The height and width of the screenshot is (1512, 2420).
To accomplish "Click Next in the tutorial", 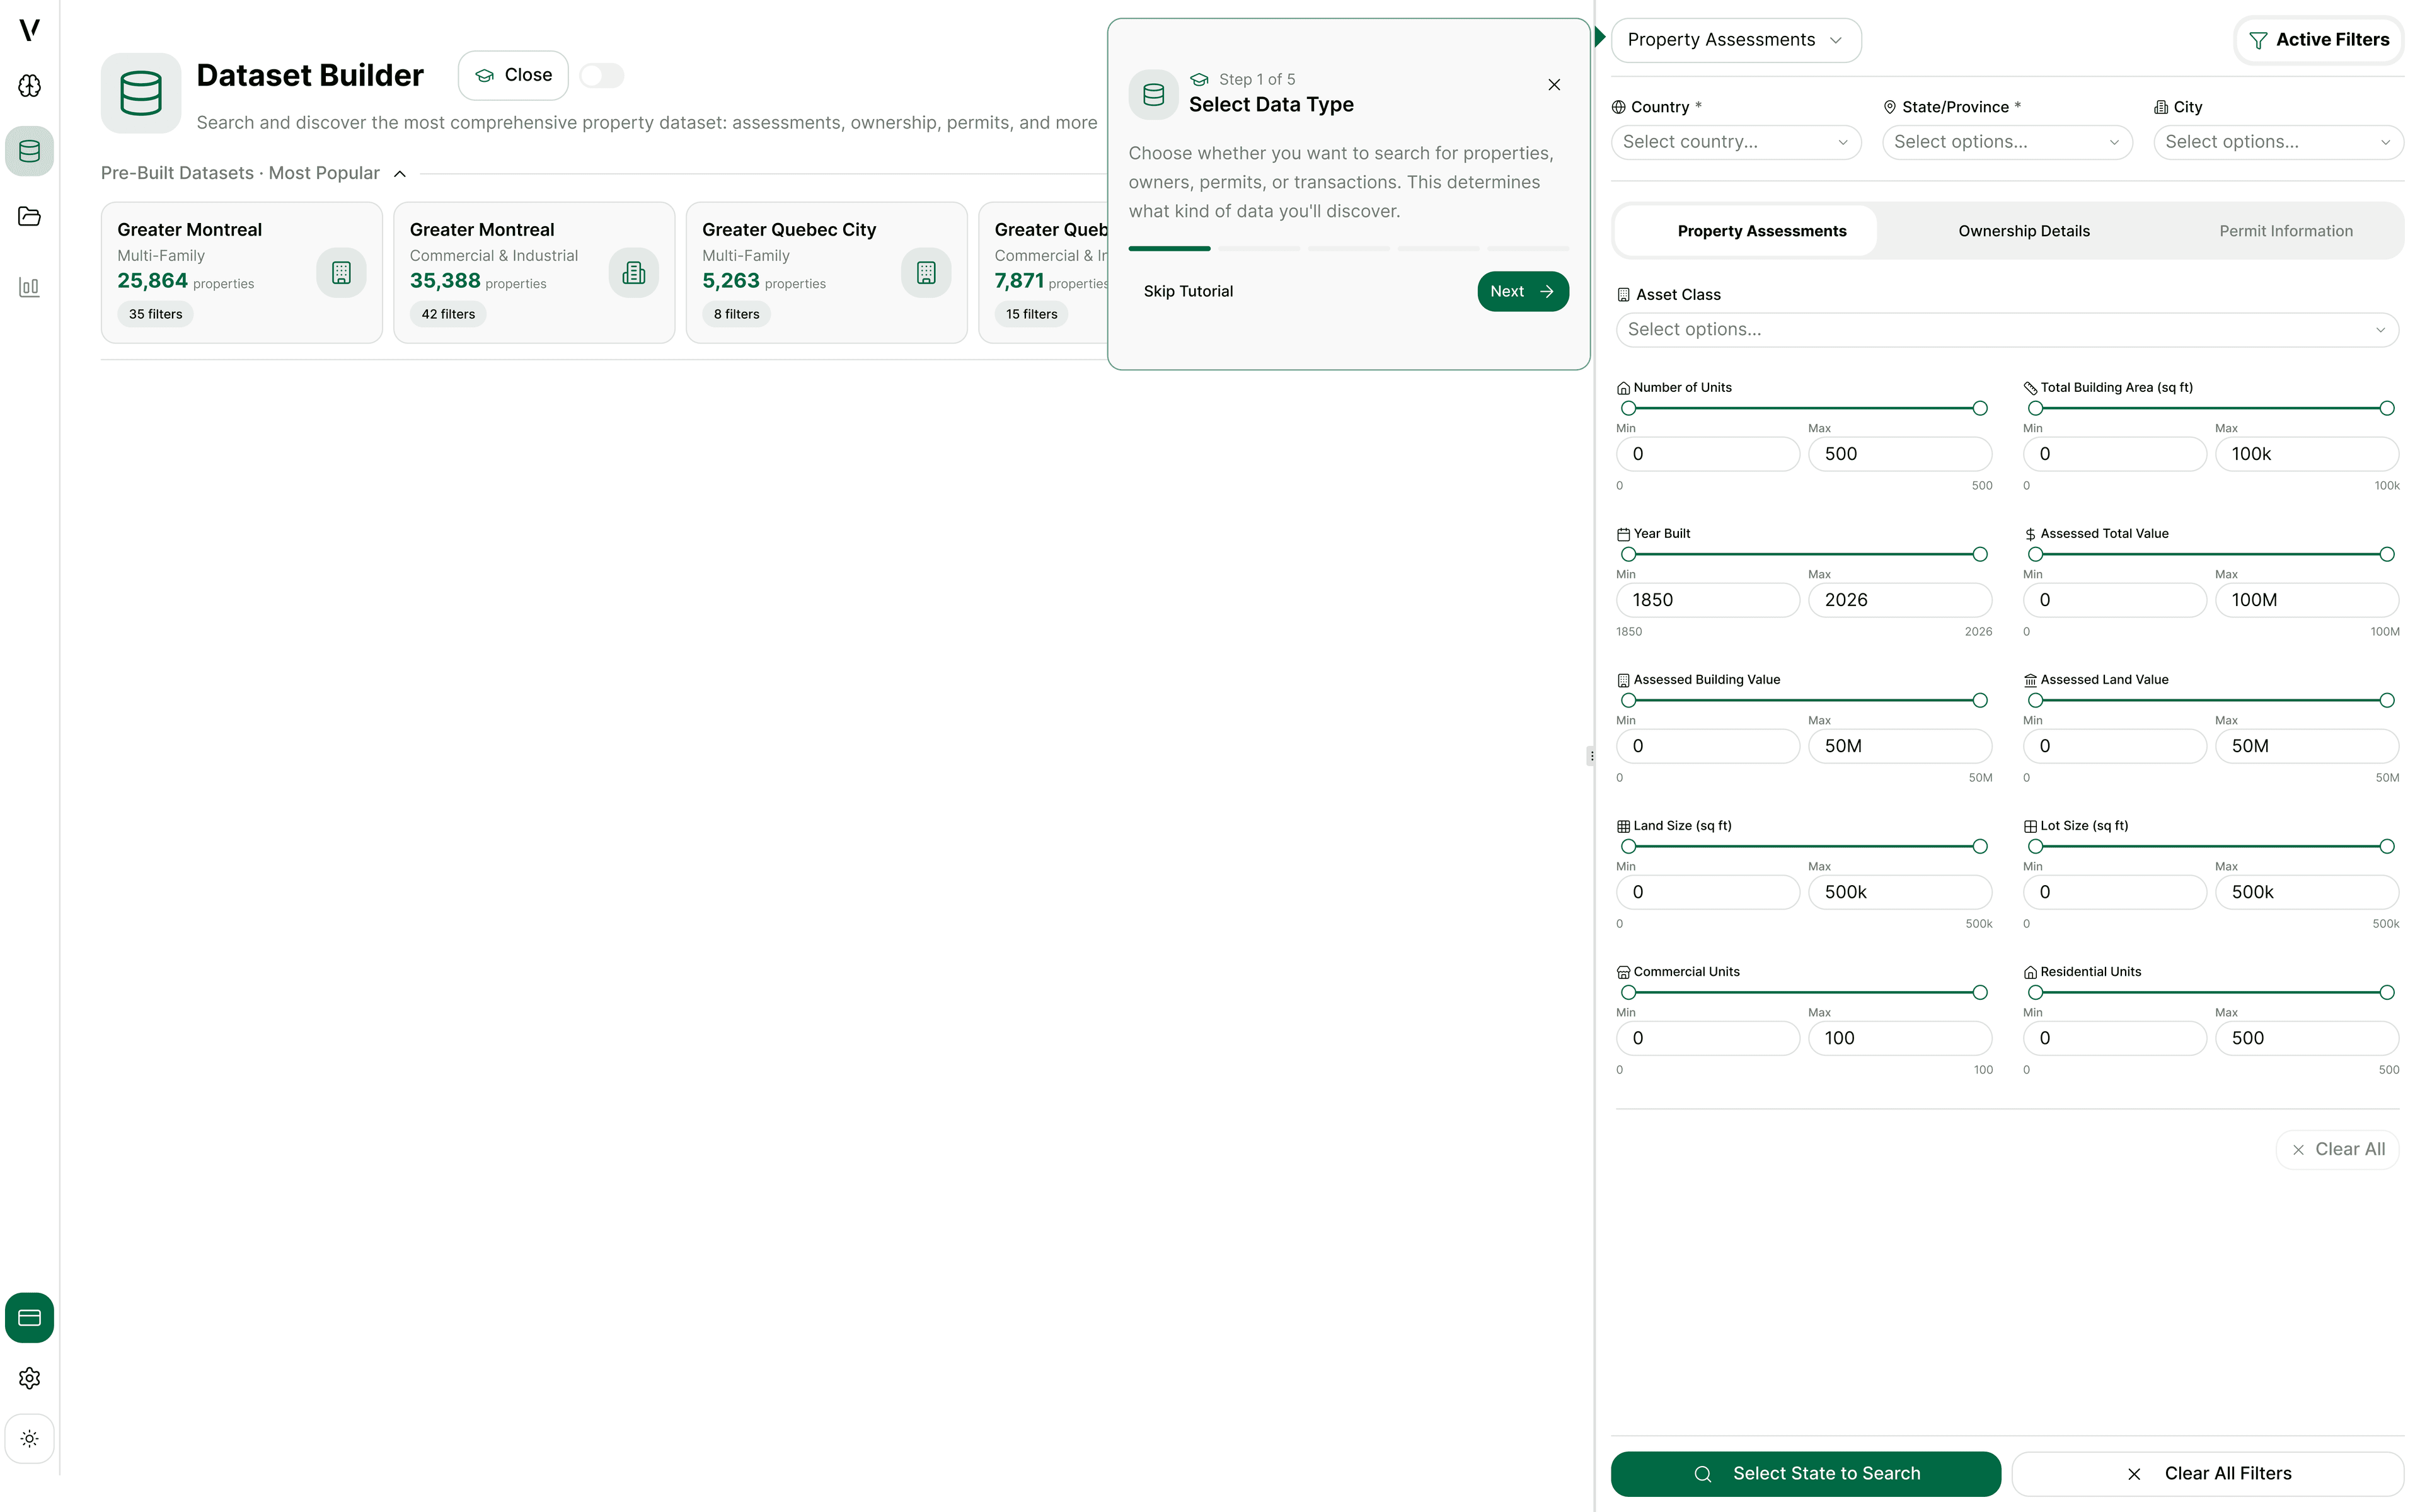I will (x=1521, y=292).
